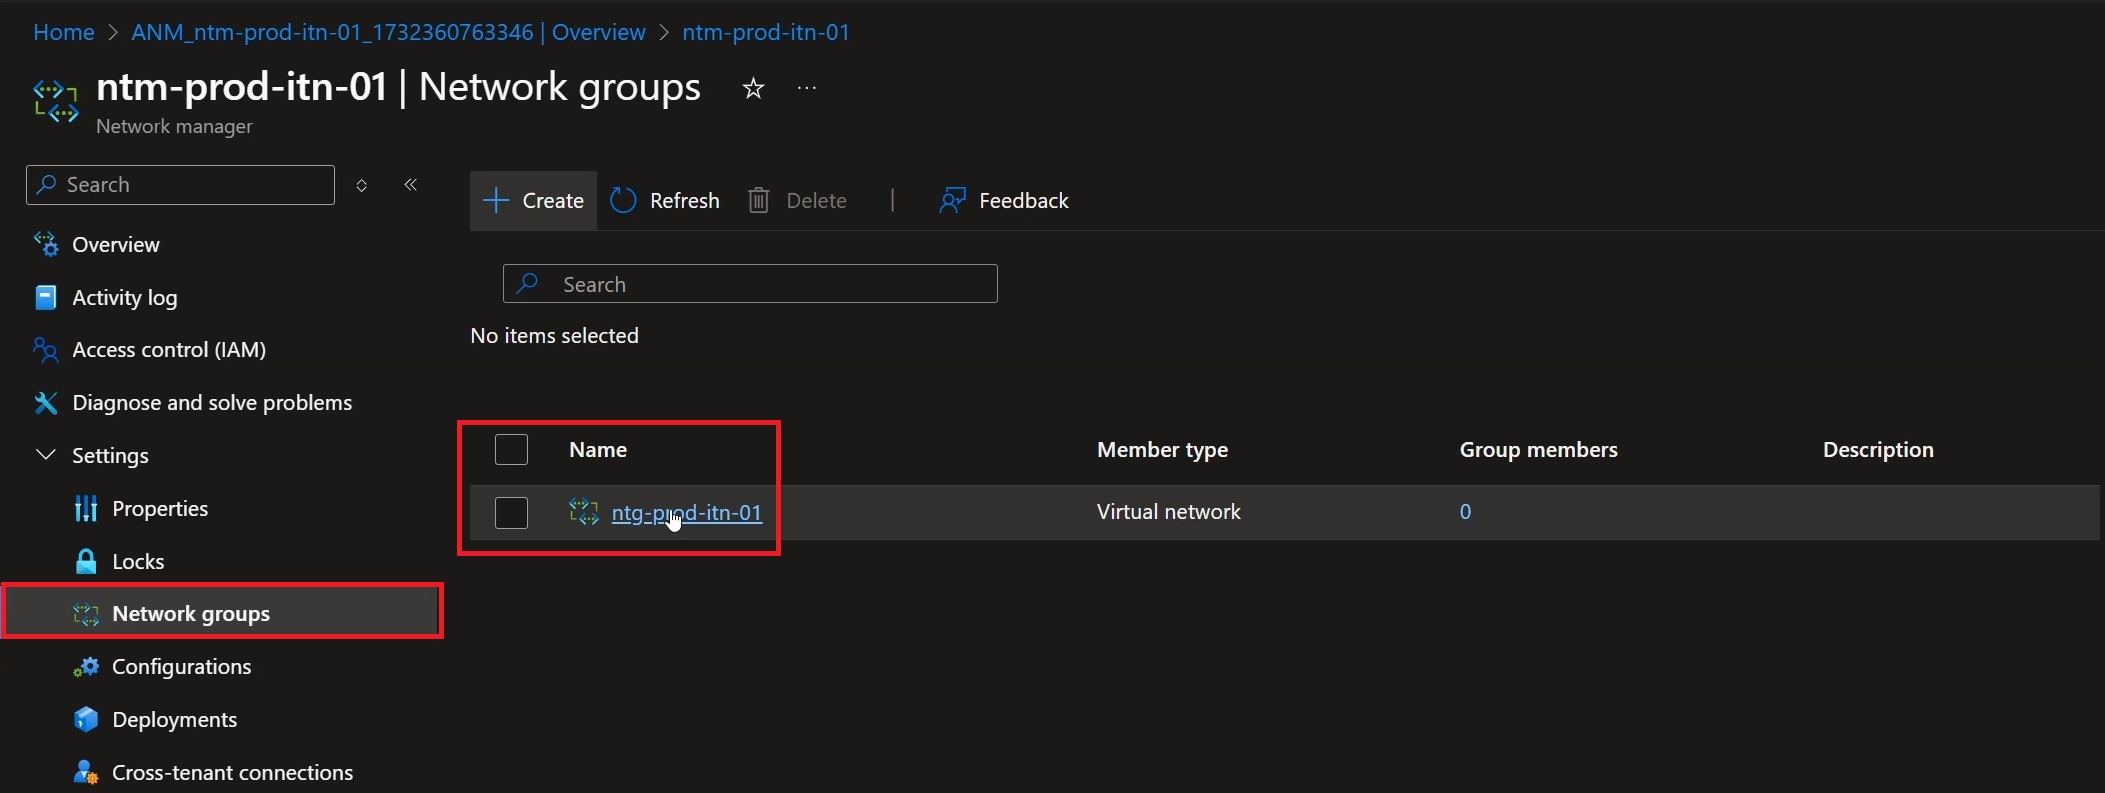Favorite this page with the star icon
The image size is (2105, 793).
(x=753, y=89)
